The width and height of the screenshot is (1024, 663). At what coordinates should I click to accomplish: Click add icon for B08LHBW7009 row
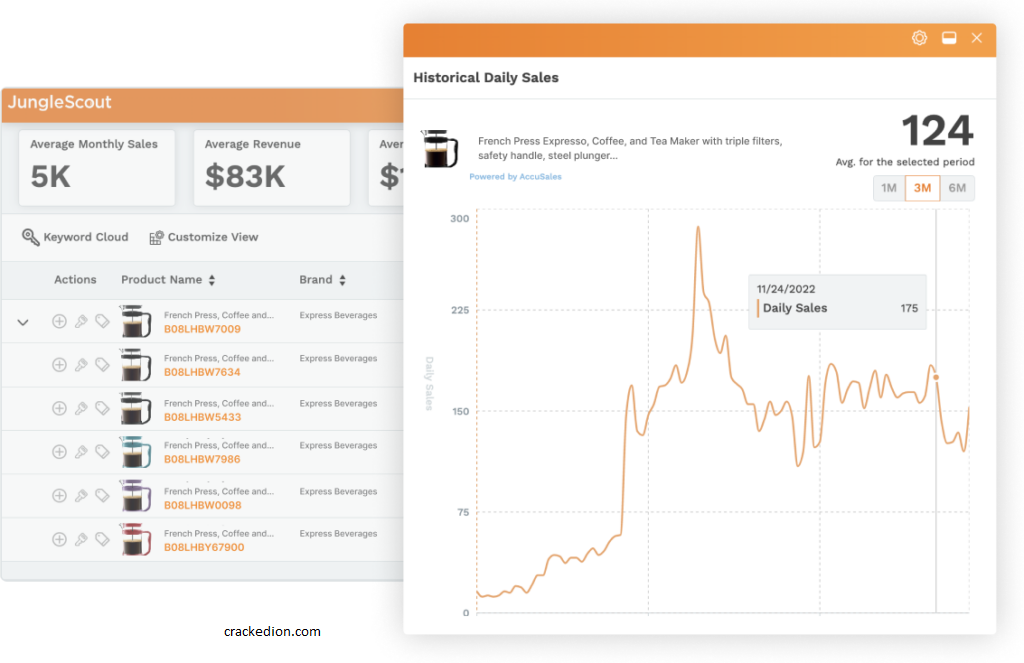pyautogui.click(x=59, y=321)
